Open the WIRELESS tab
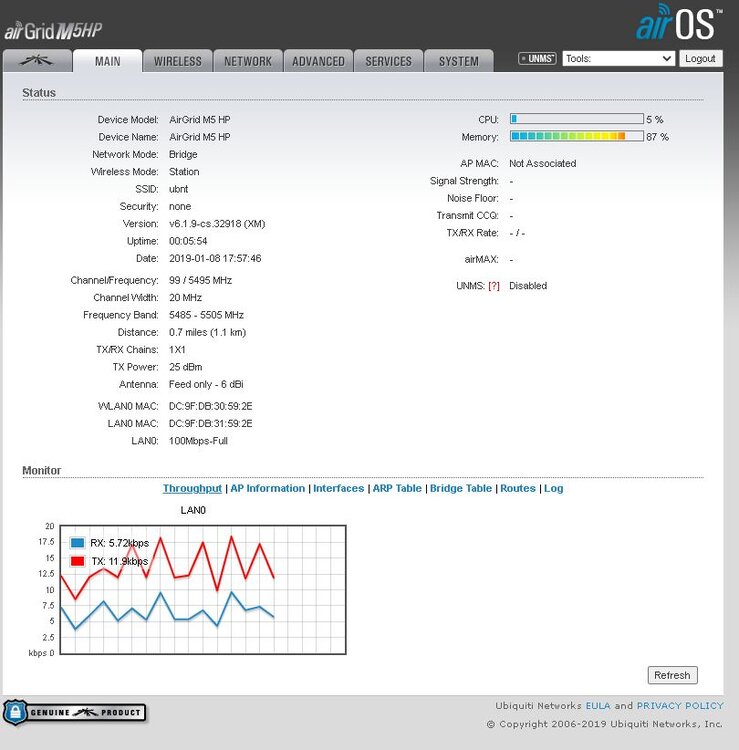The image size is (739, 750). 177,61
